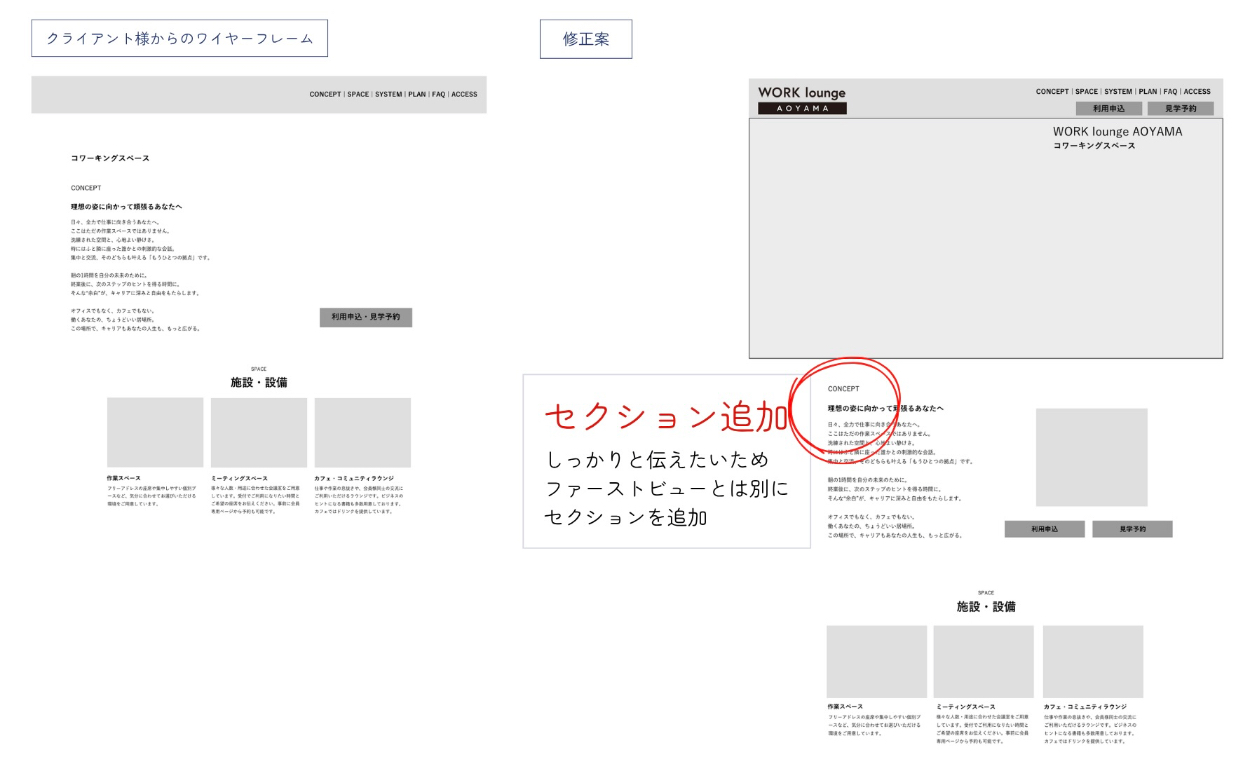Select the クライアント様からのワイヤーフレーム label box
The height and width of the screenshot is (757, 1250).
[x=180, y=39]
